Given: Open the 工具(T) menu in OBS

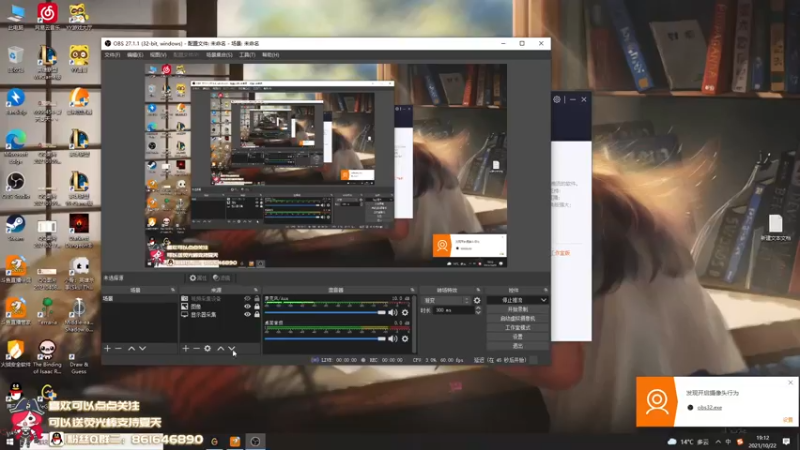Looking at the screenshot, I should 247,55.
